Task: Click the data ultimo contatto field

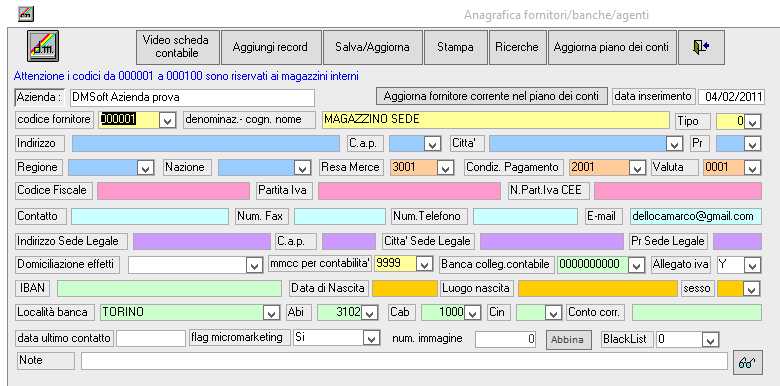Action: point(151,338)
